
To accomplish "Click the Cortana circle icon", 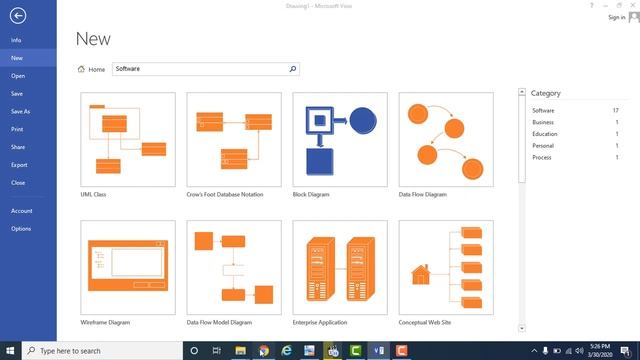I will [x=194, y=351].
